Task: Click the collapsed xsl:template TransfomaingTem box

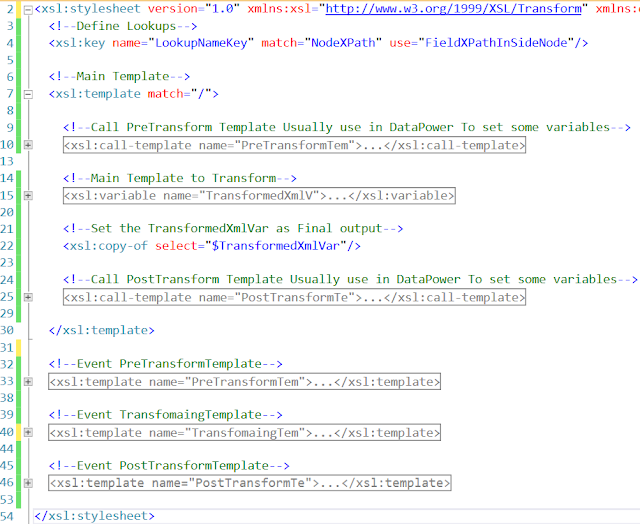Action: (x=244, y=432)
